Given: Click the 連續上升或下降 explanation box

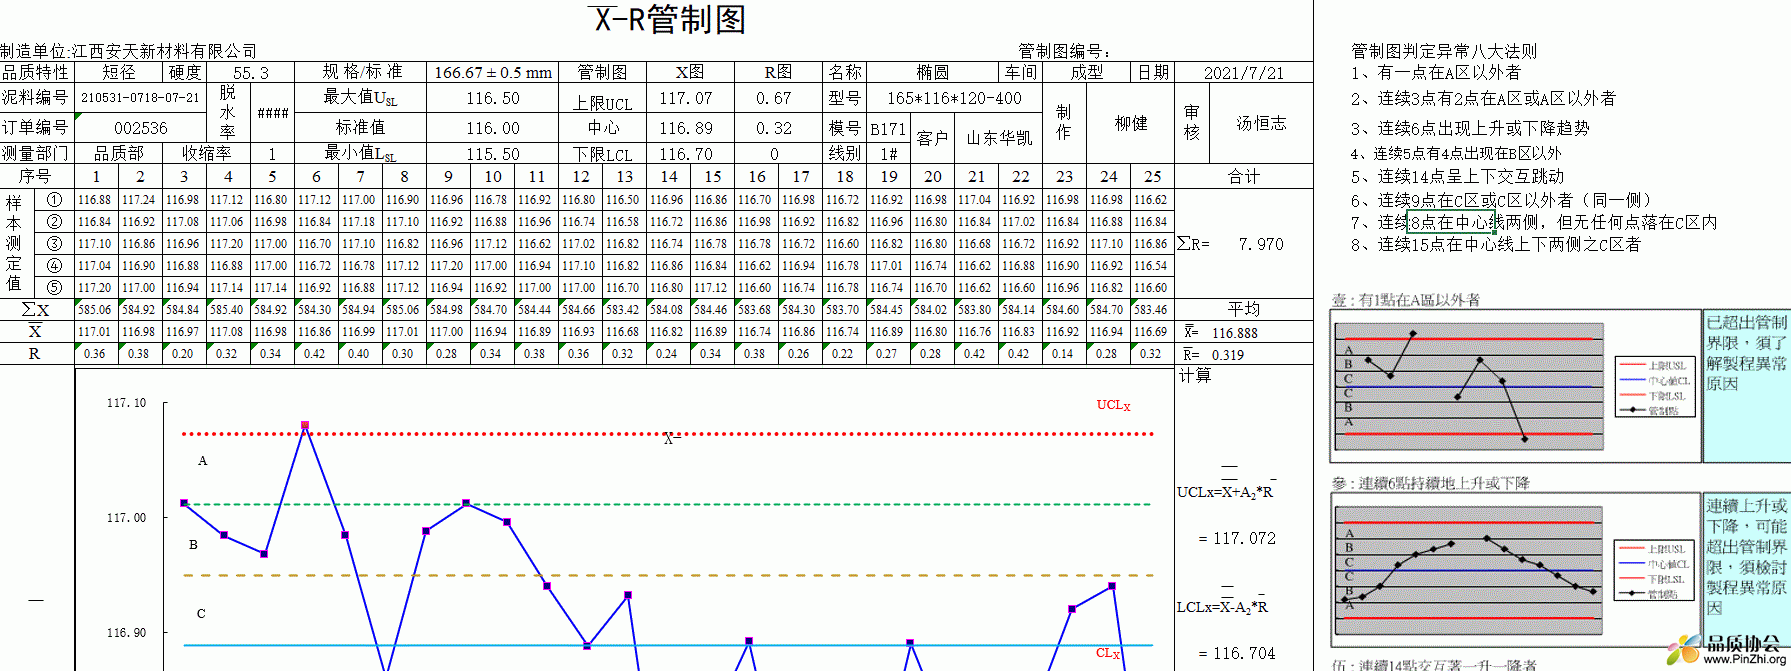Looking at the screenshot, I should tap(1746, 568).
